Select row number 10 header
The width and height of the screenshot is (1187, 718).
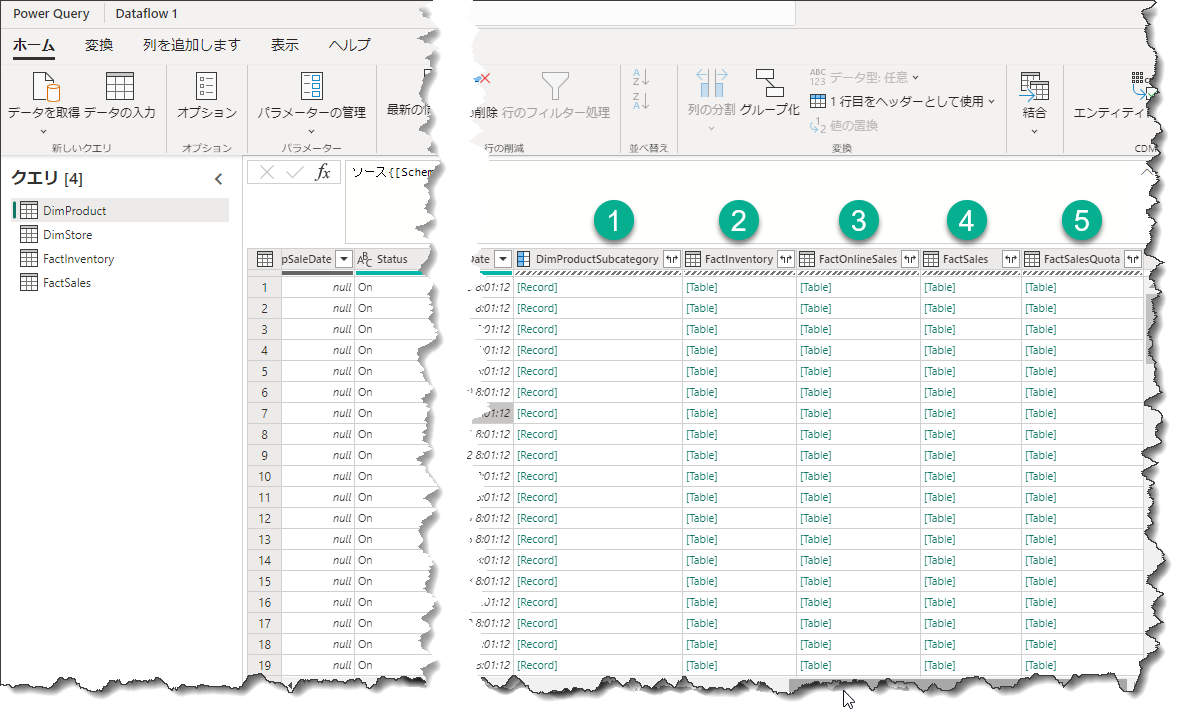coord(264,476)
